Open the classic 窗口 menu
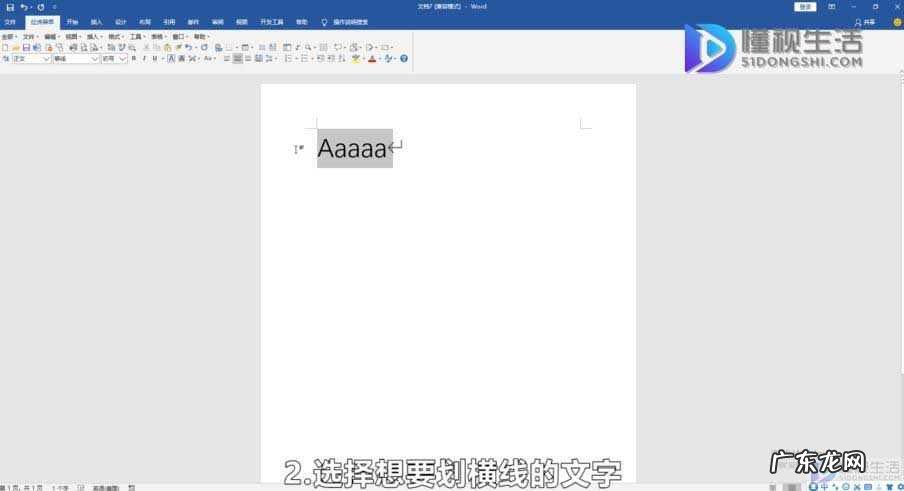 click(x=180, y=37)
